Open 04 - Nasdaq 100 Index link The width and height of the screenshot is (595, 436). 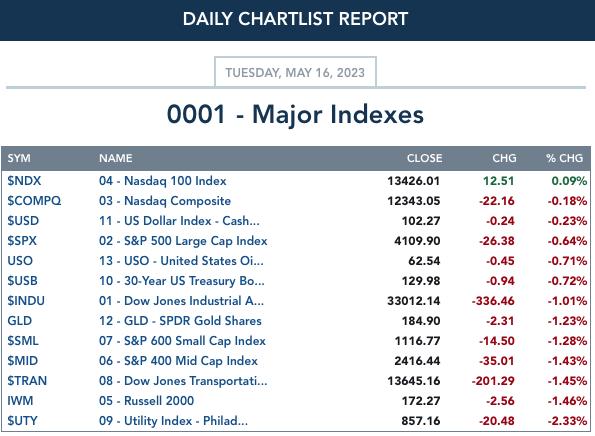pyautogui.click(x=162, y=181)
